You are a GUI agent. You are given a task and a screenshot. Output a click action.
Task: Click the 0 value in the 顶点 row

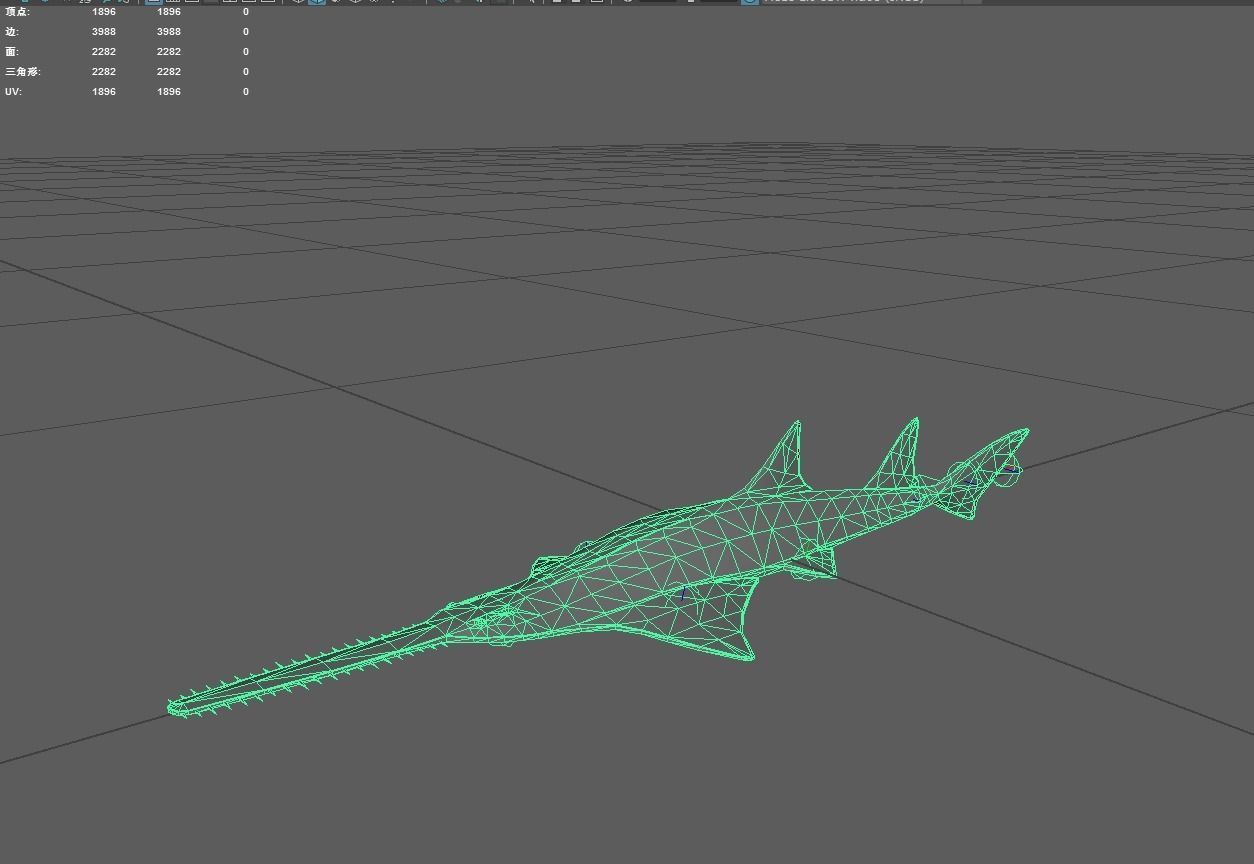[246, 12]
